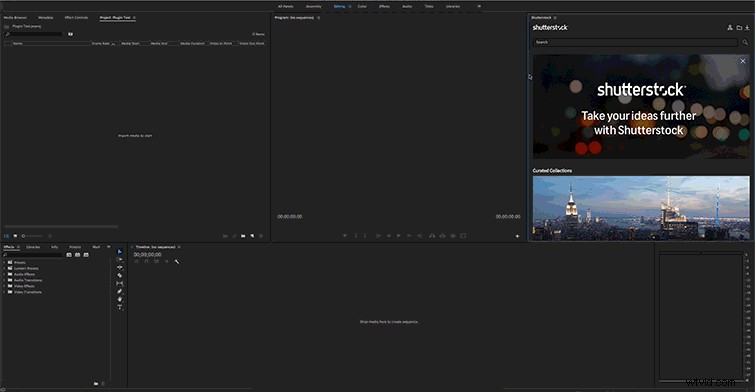Open Shutterstock folder collections icon
The width and height of the screenshot is (755, 392).
tap(739, 27)
